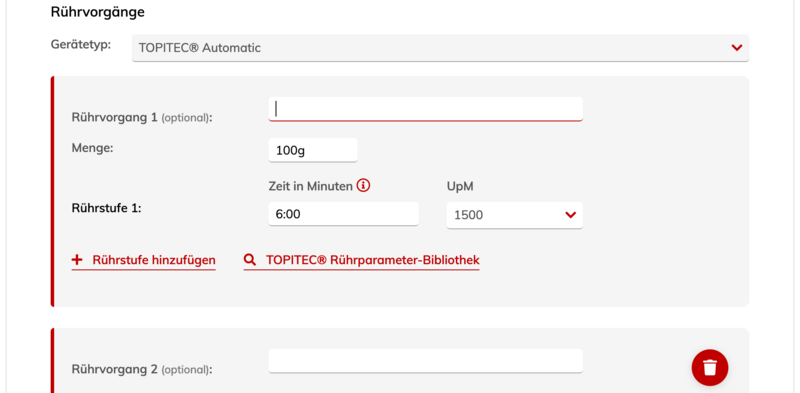This screenshot has width=800, height=393.
Task: Focus the Rührvorgang 1 text field
Action: [x=426, y=109]
